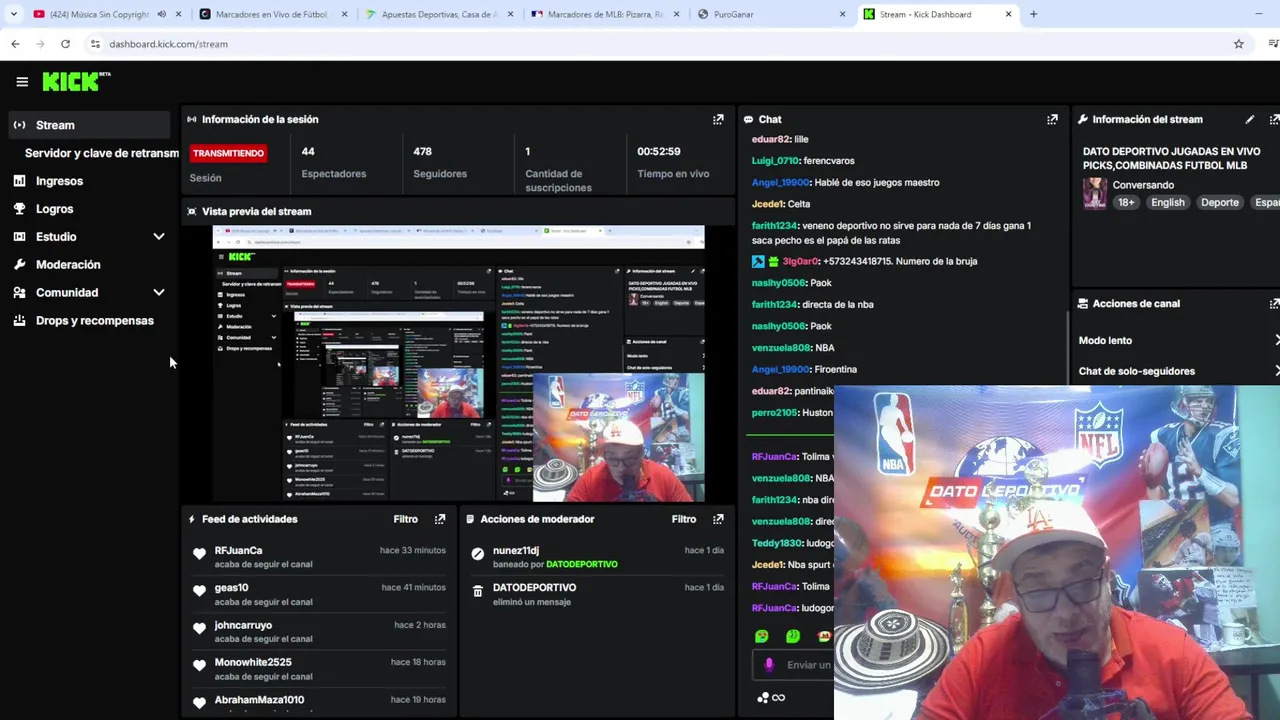Open the Stream sidebar item

90,125
